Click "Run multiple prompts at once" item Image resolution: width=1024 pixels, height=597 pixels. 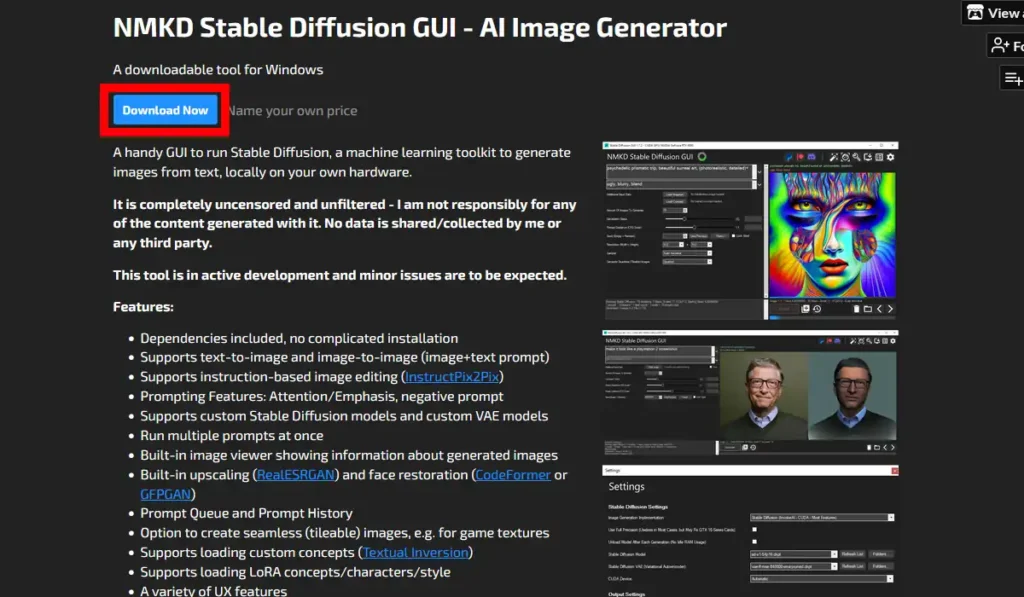pos(232,436)
